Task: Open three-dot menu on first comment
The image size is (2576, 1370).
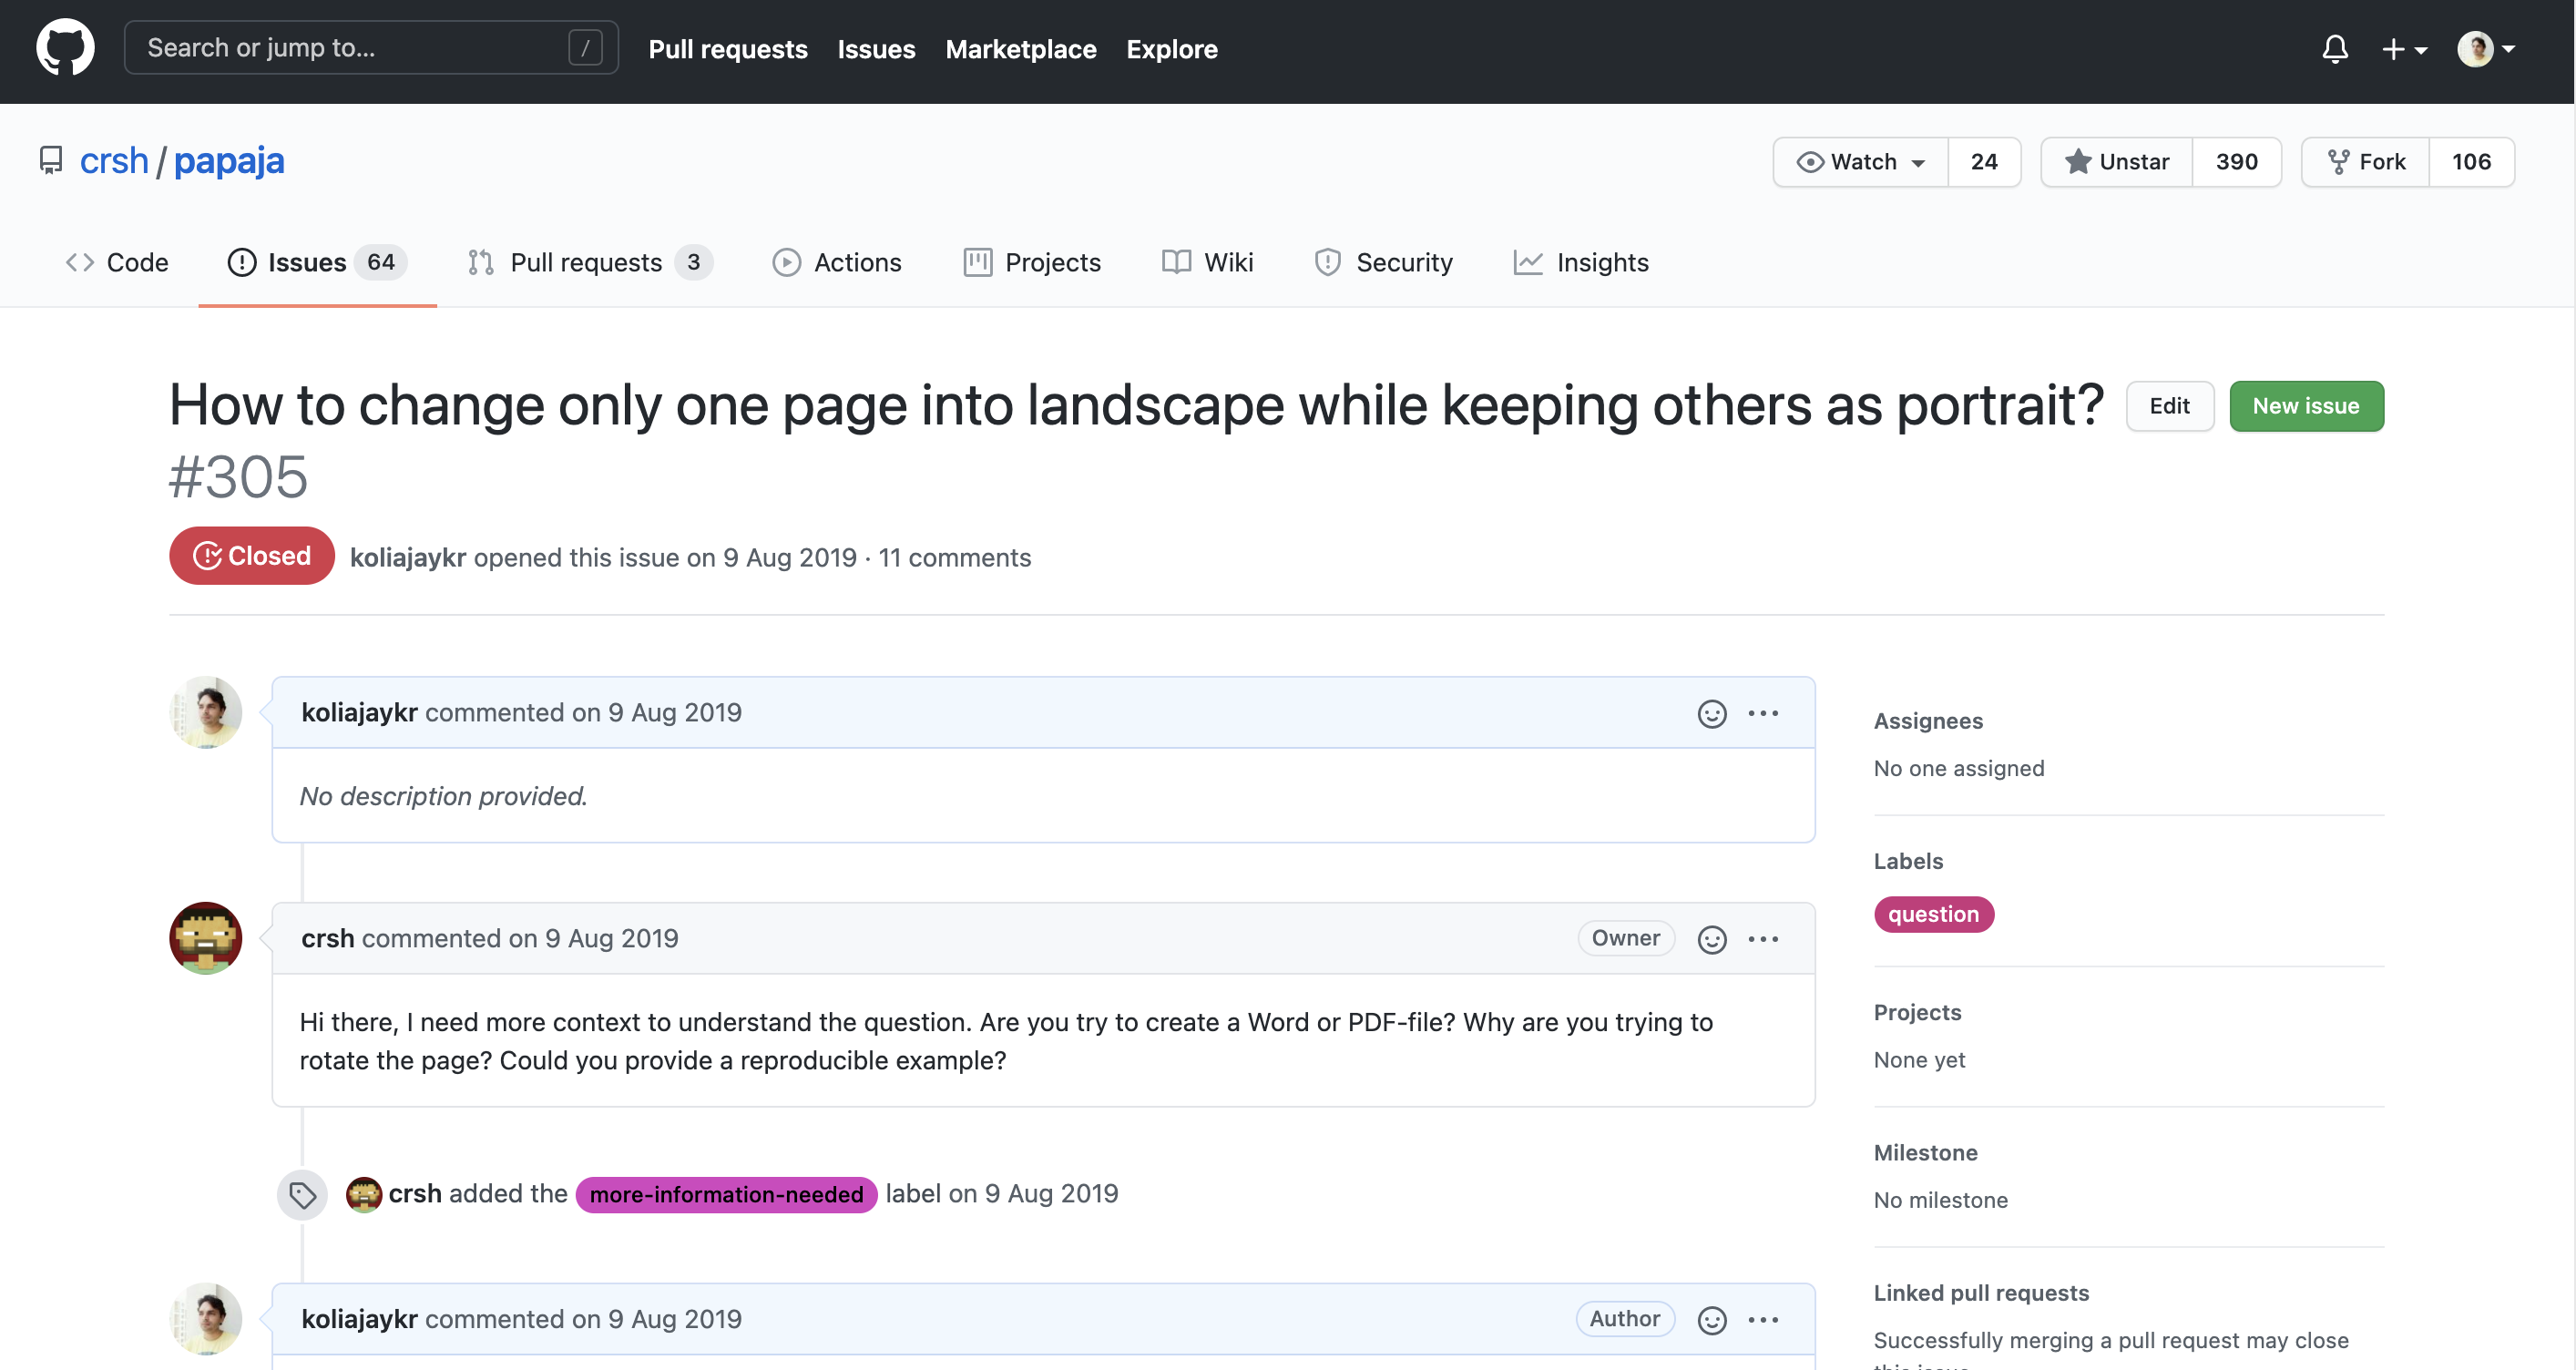Action: coord(1763,713)
